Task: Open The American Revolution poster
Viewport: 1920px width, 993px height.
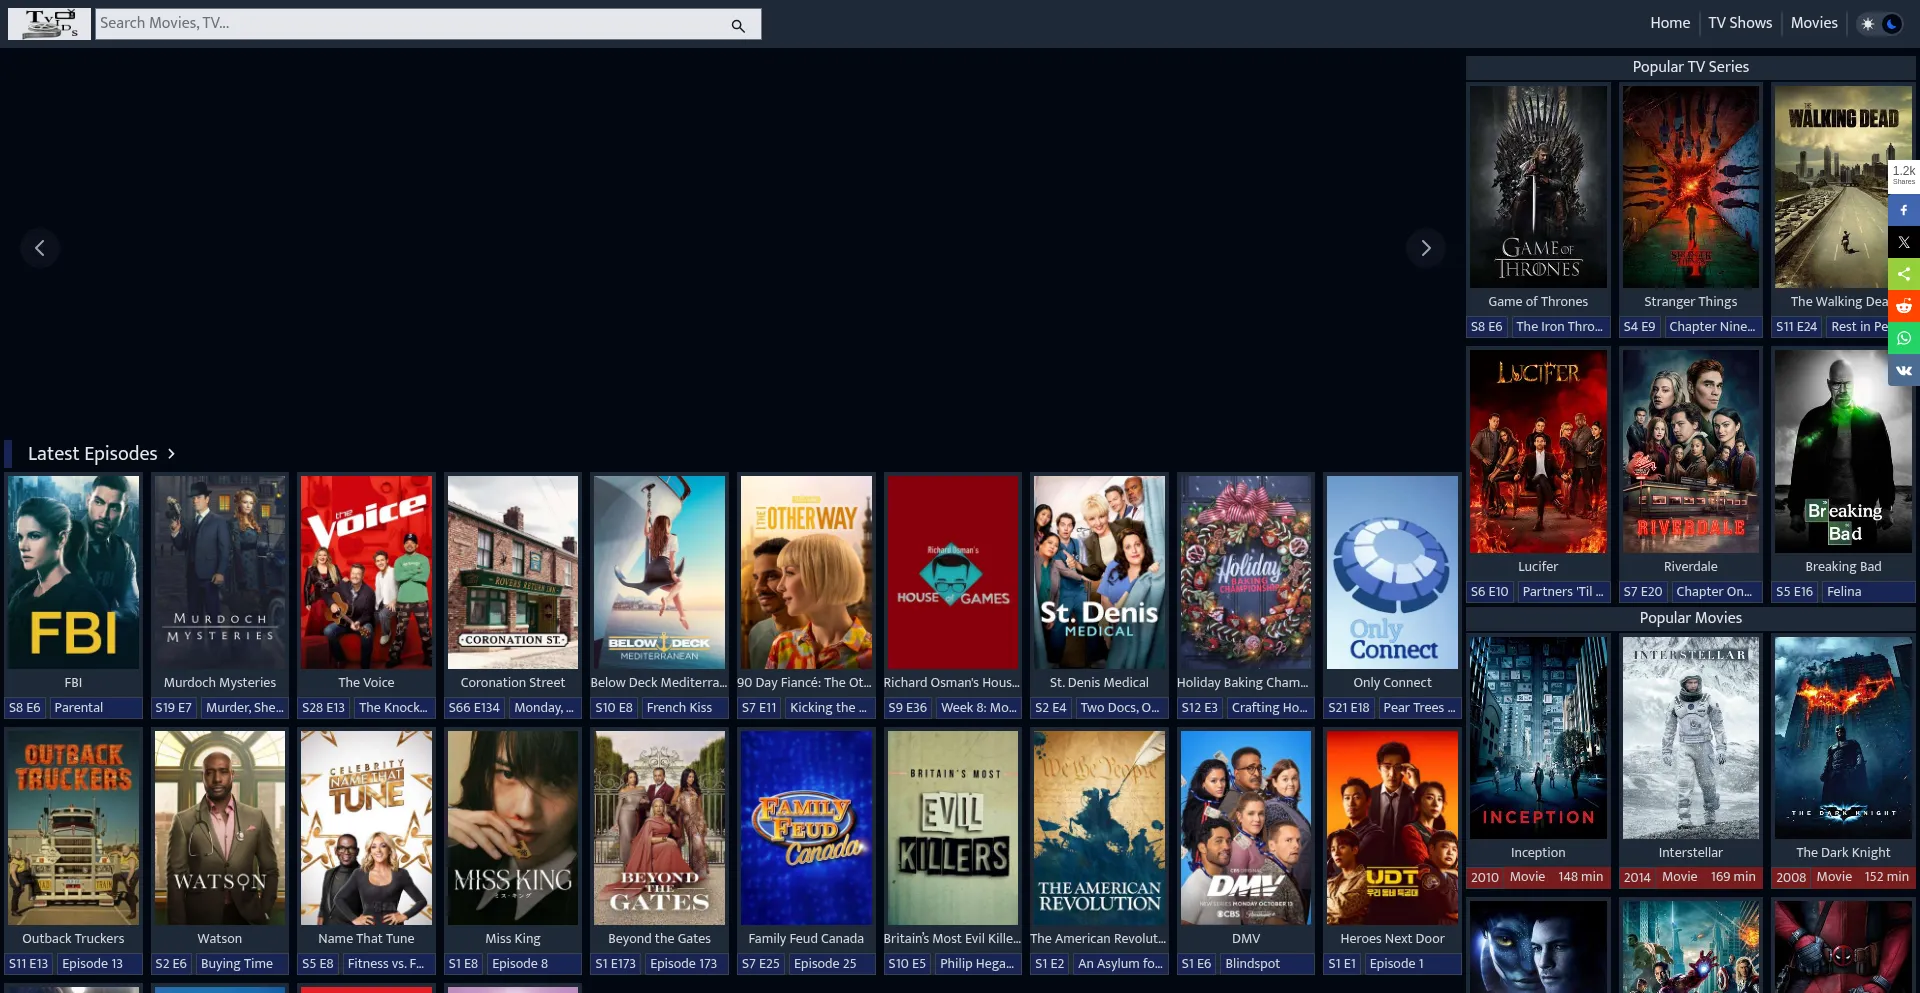Action: click(1099, 828)
